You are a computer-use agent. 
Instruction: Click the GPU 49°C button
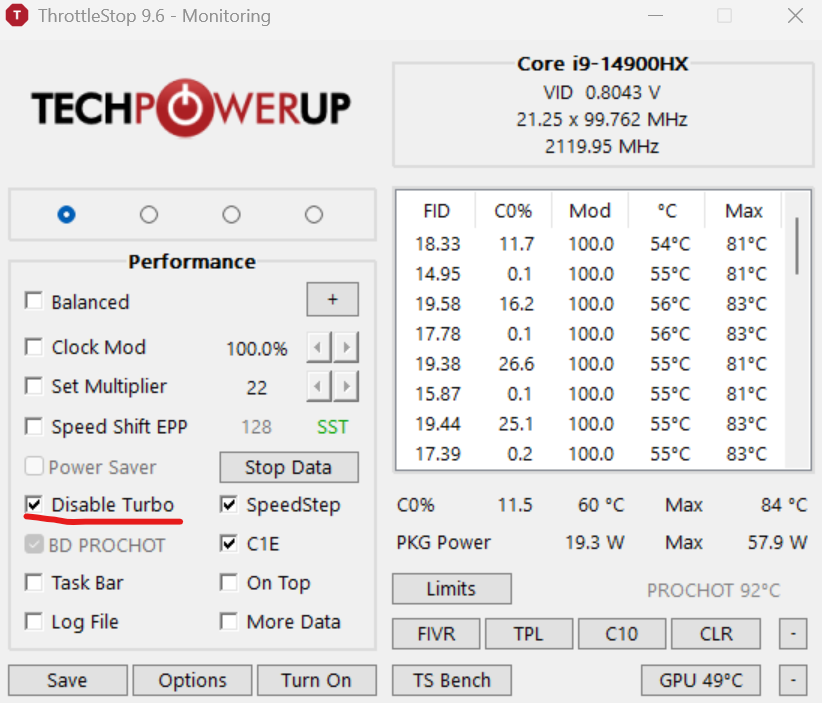701,680
